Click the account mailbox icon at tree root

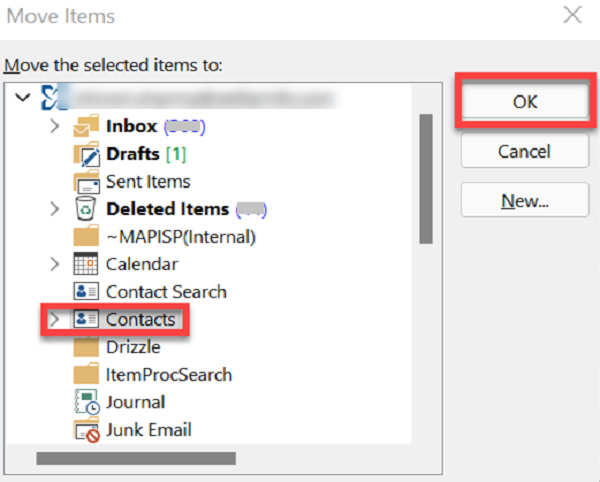pos(54,98)
